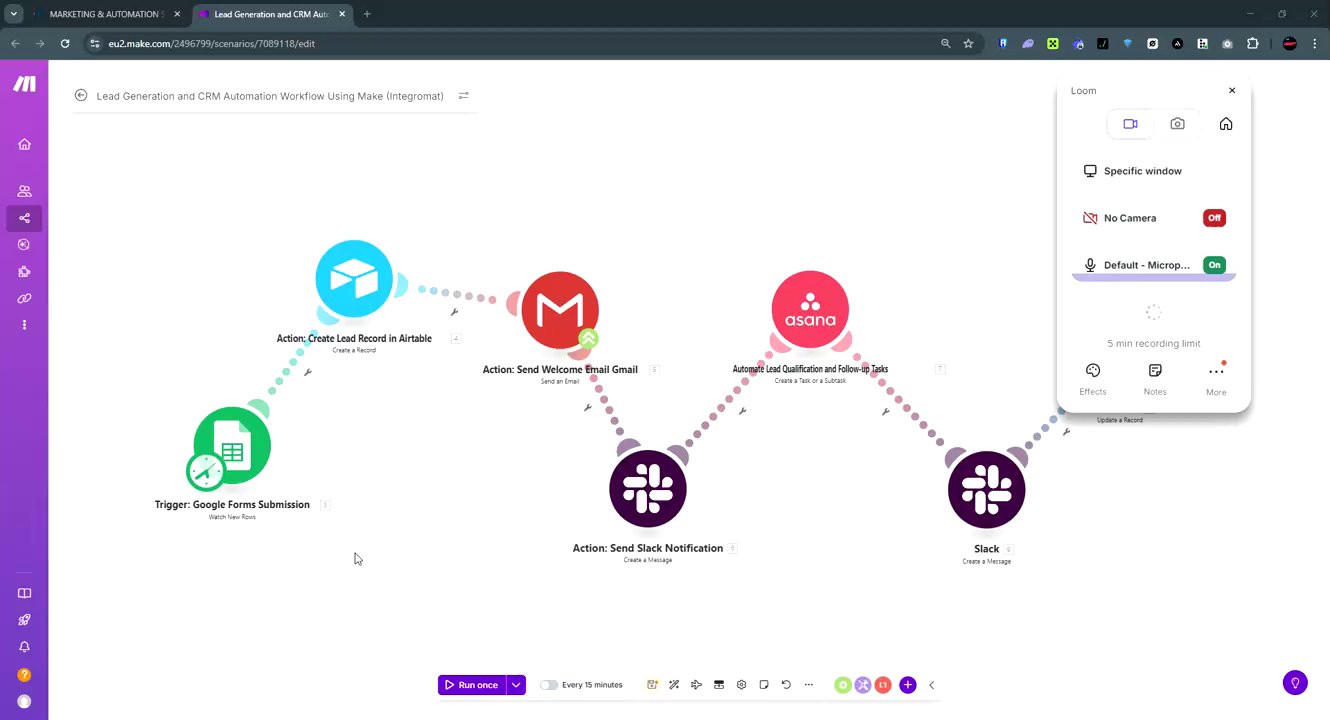The width and height of the screenshot is (1330, 720).
Task: Reload the page in Chrome
Action: pos(65,43)
